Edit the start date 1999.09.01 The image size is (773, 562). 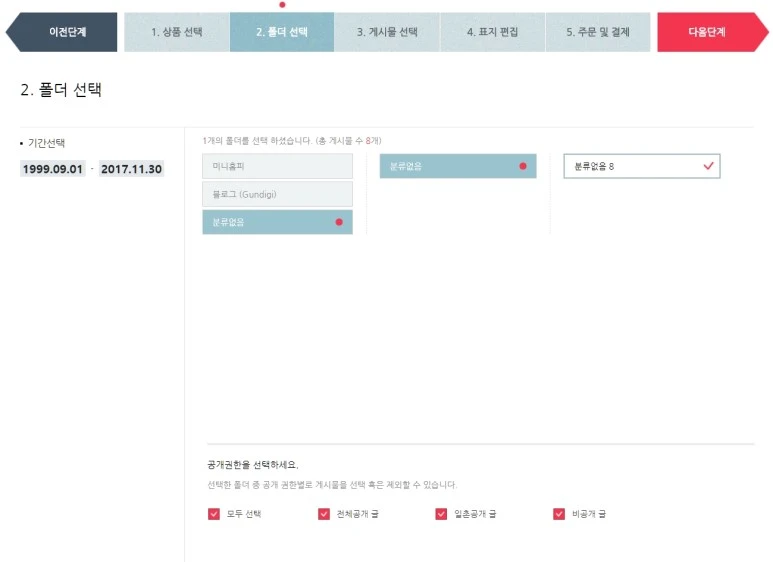point(53,169)
